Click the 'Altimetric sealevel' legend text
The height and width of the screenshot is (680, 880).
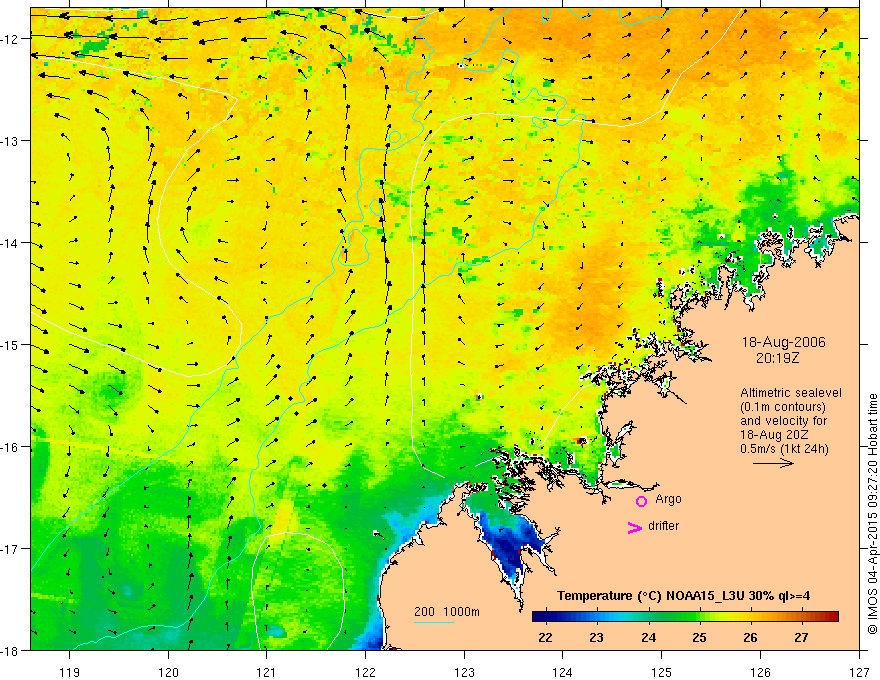pos(791,393)
